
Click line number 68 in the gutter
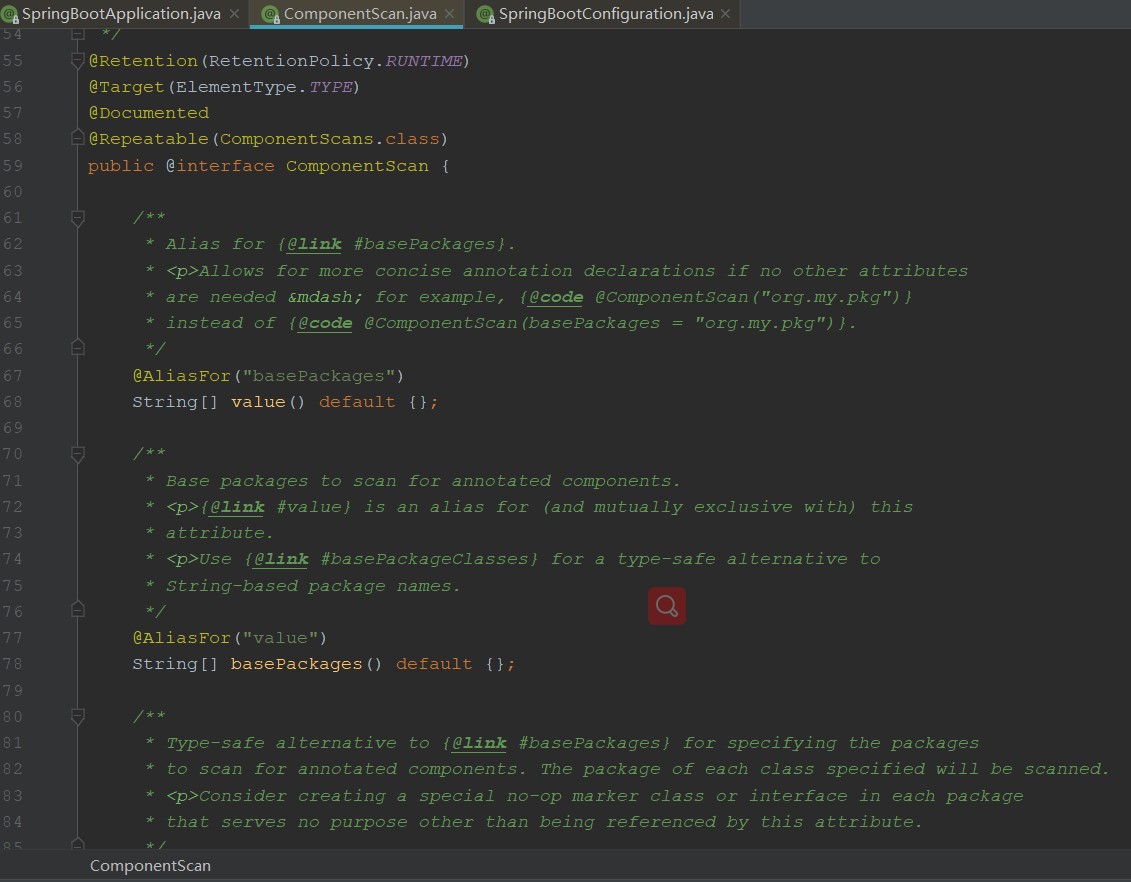click(x=12, y=402)
